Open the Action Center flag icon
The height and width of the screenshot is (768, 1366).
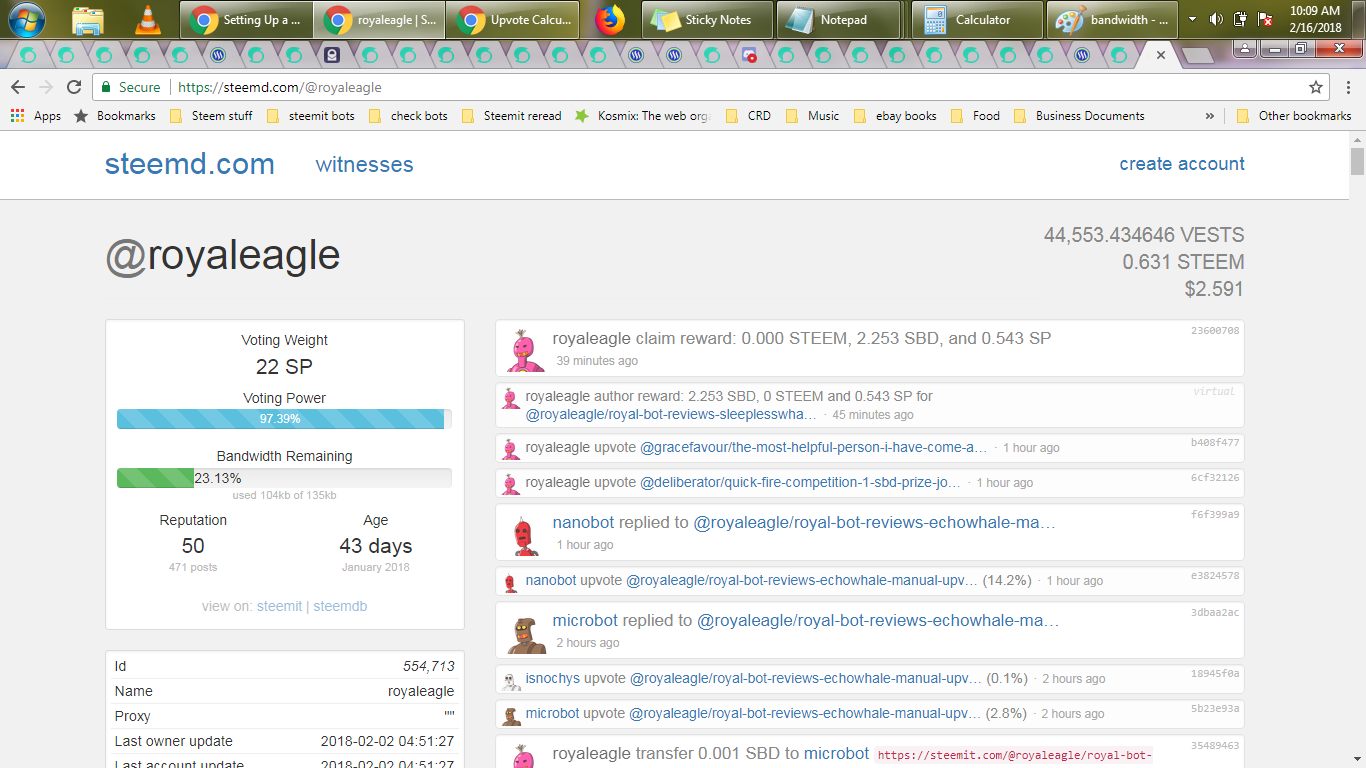[x=1264, y=19]
